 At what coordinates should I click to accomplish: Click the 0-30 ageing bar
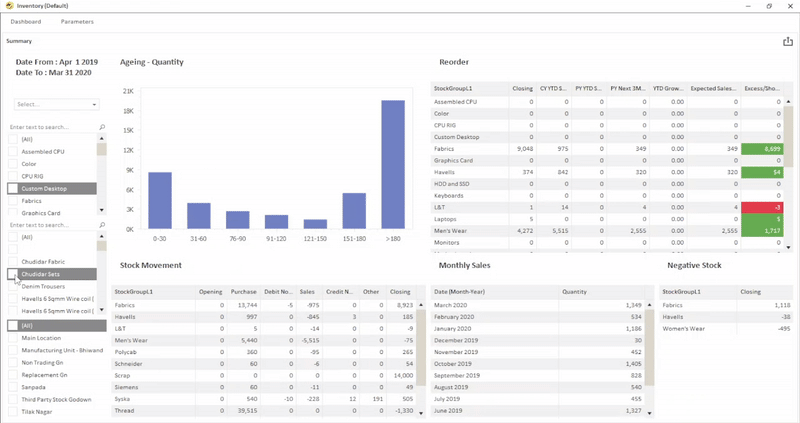(x=160, y=201)
